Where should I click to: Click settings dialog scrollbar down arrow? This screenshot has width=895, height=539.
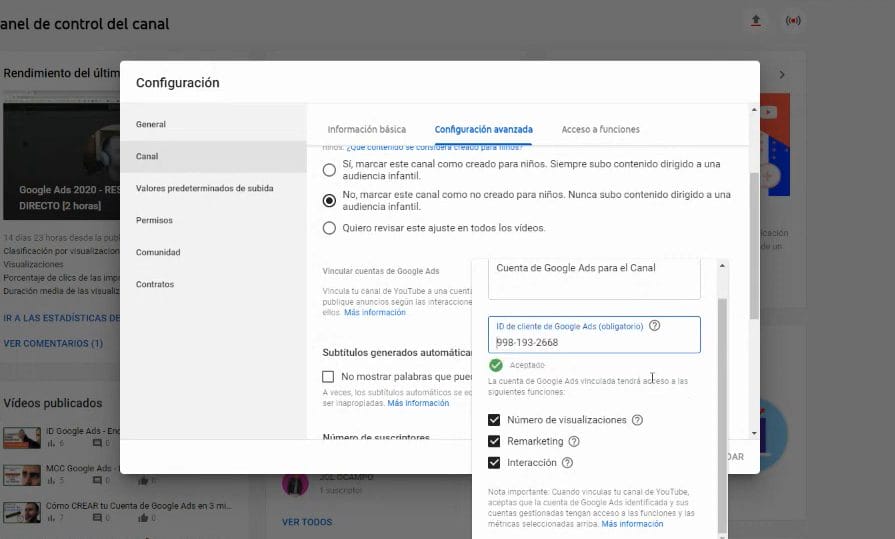[754, 433]
